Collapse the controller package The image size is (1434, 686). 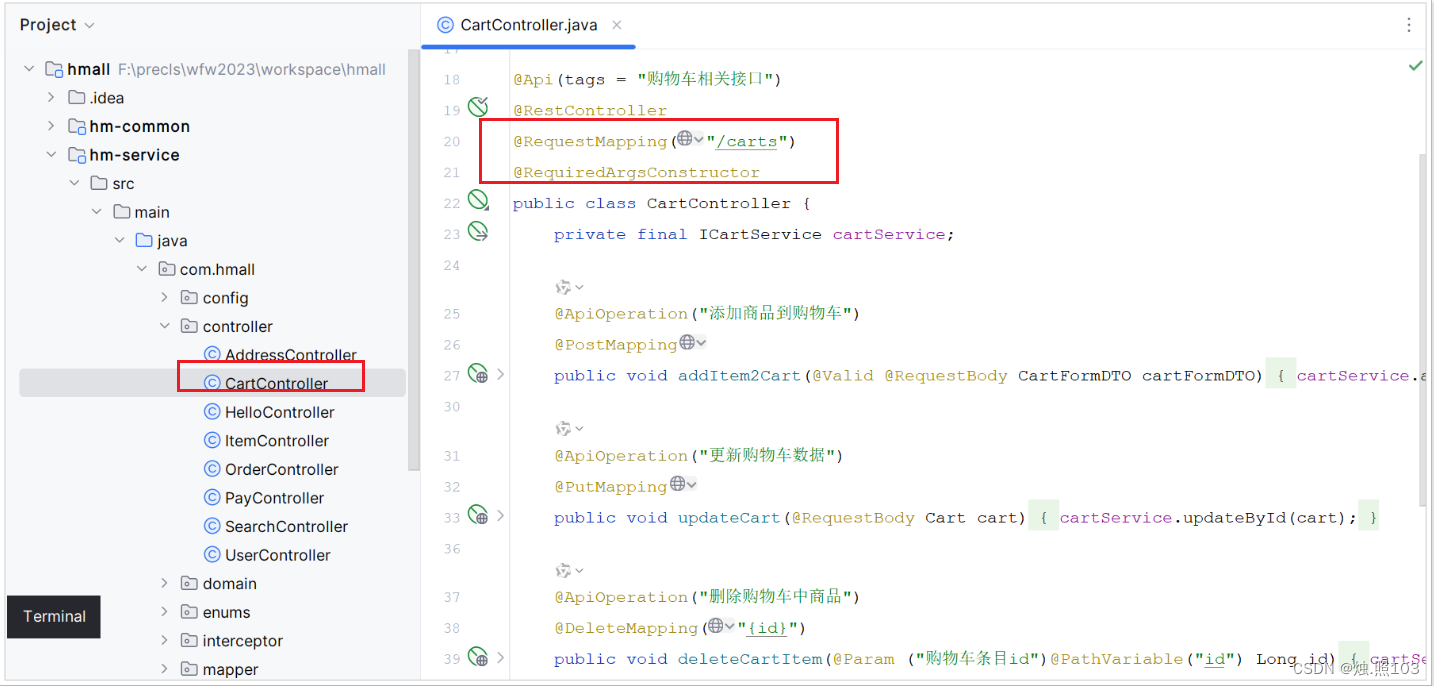[x=165, y=326]
